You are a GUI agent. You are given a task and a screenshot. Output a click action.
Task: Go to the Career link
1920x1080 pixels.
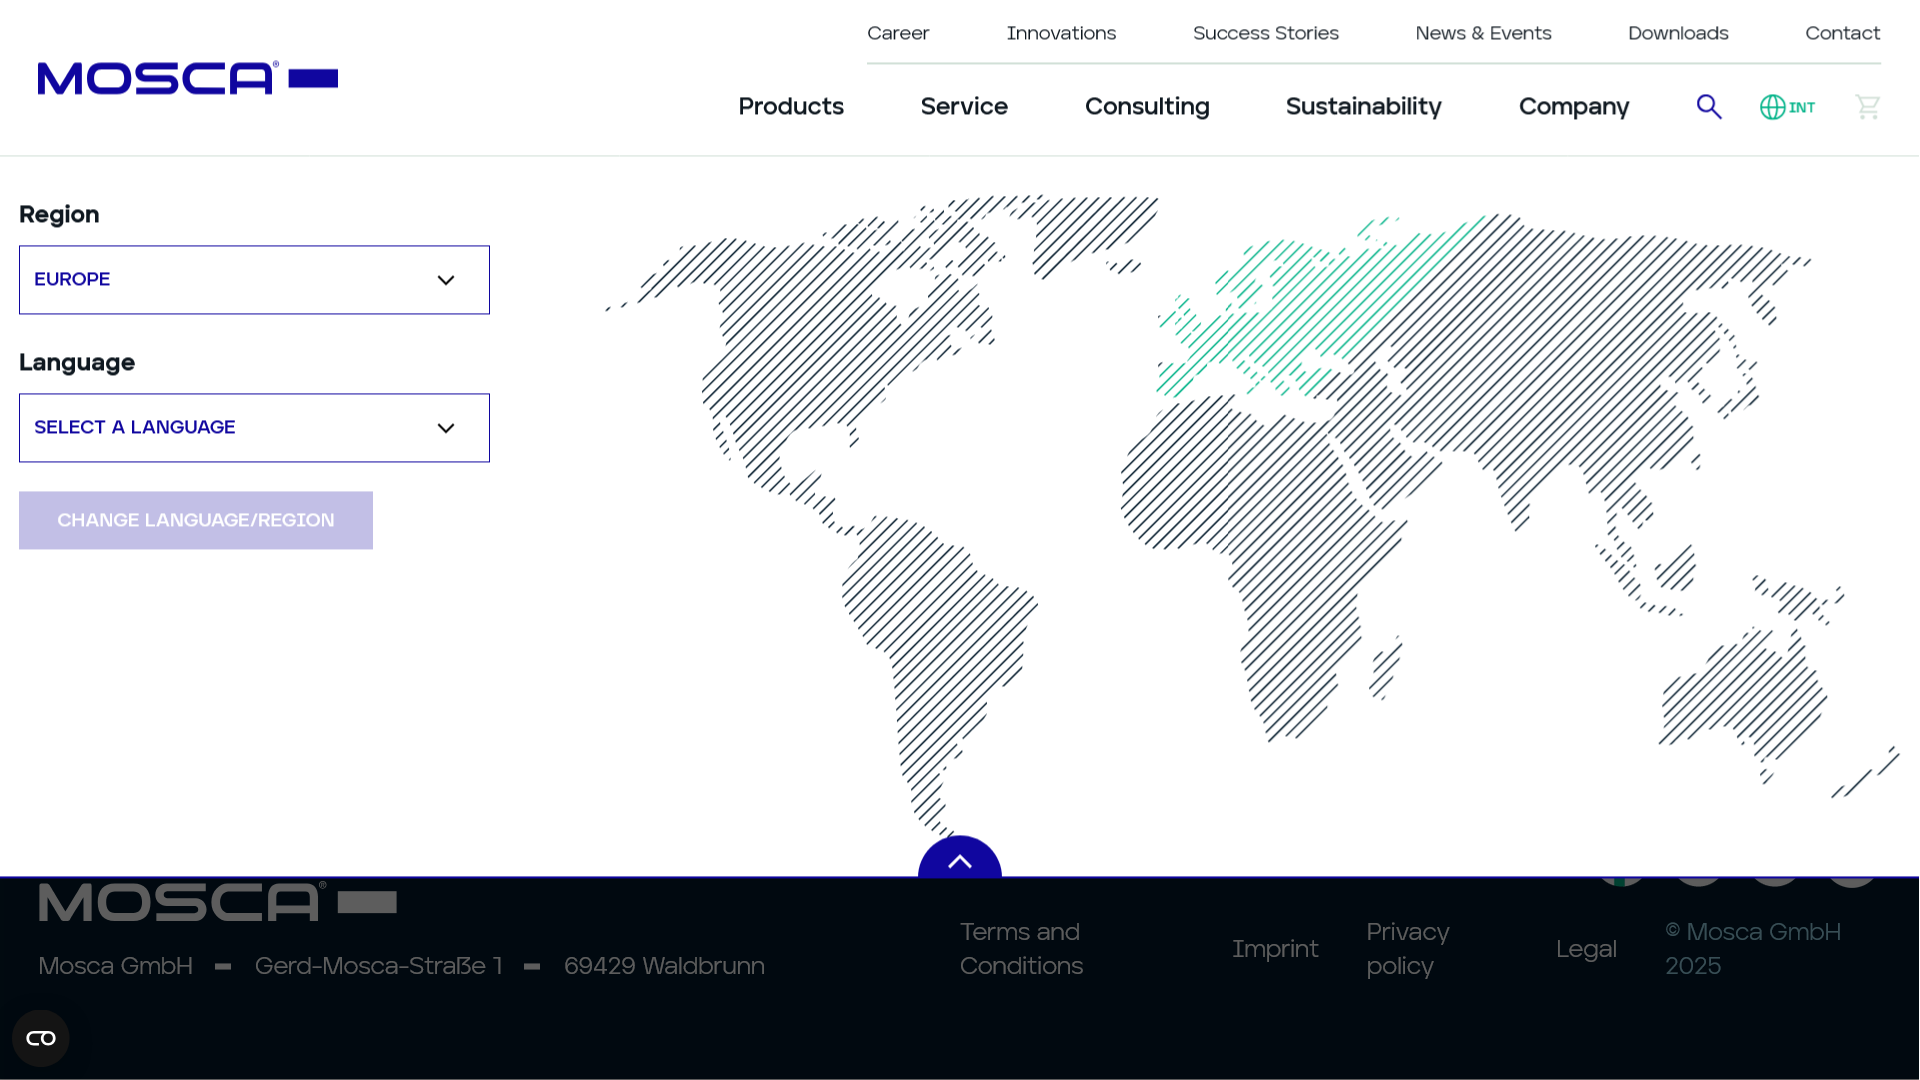pos(897,33)
